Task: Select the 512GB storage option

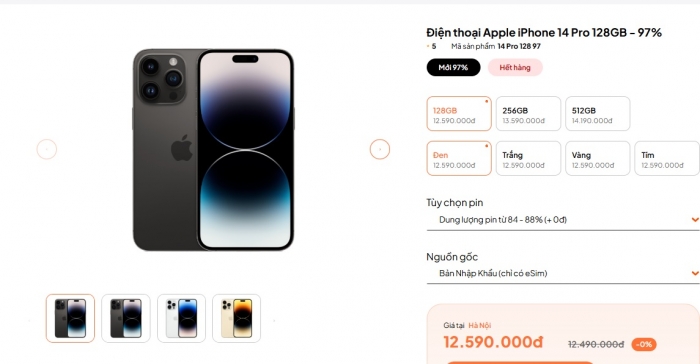Action: (598, 114)
